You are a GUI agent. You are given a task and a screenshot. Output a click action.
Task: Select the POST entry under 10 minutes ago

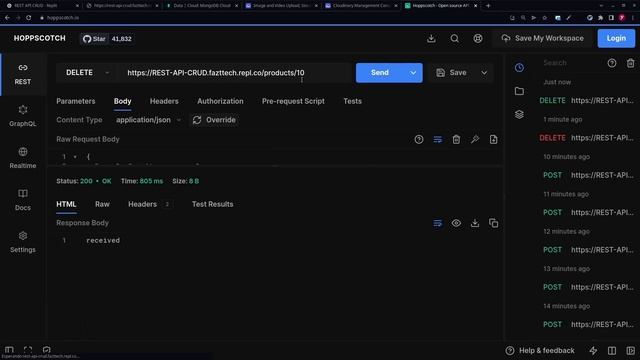587,175
